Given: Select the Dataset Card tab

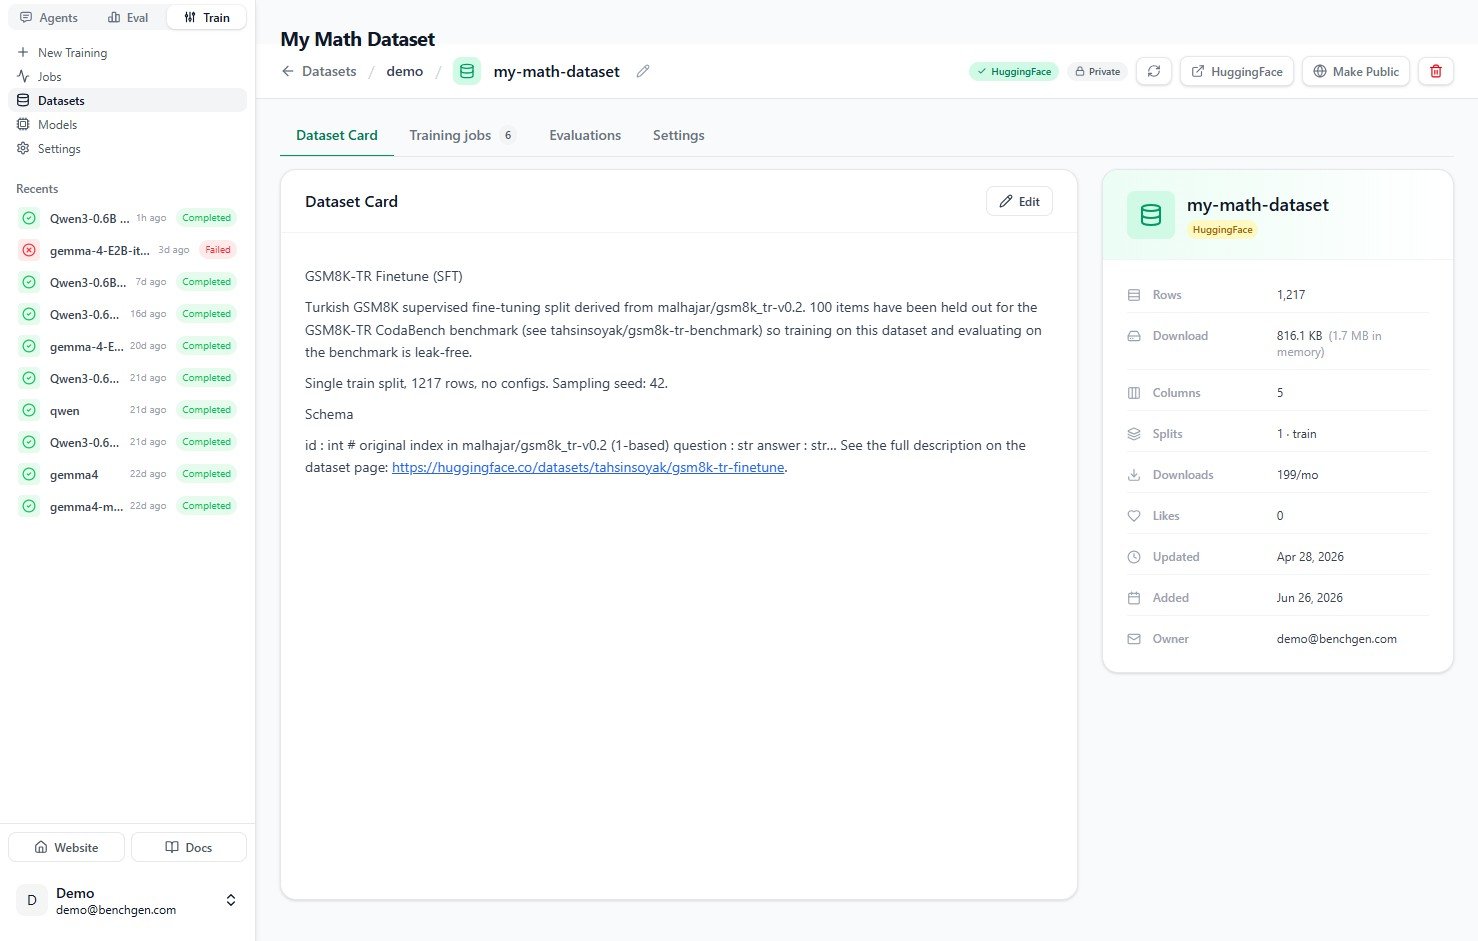Looking at the screenshot, I should (x=337, y=135).
